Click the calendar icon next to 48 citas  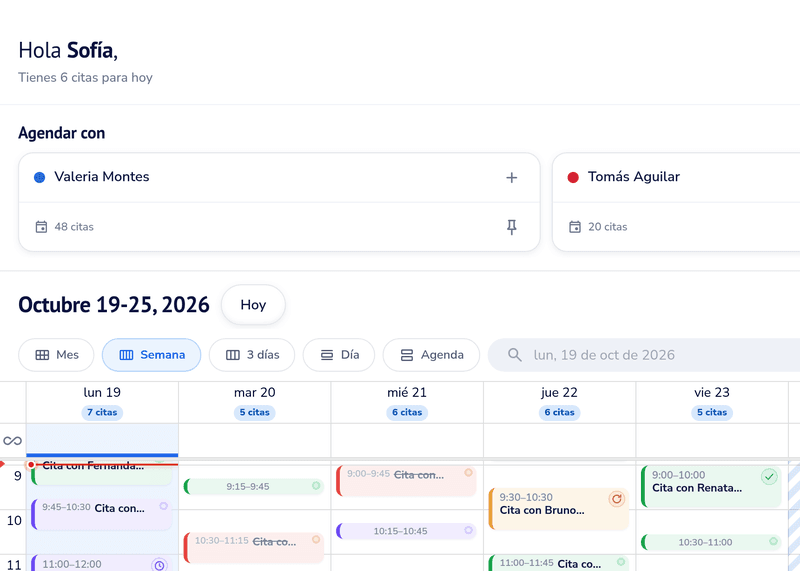pyautogui.click(x=41, y=227)
